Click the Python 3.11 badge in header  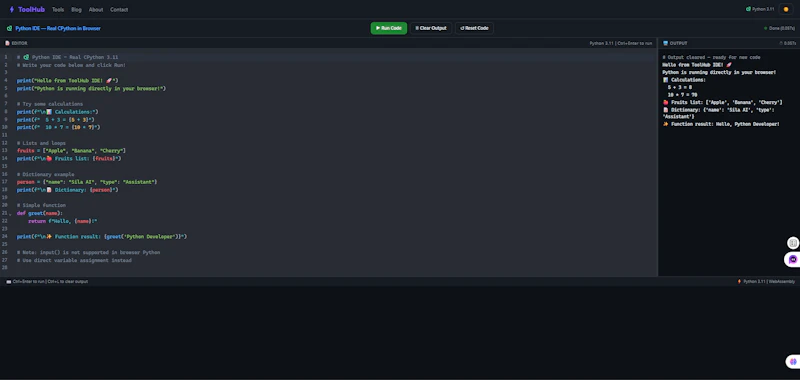click(x=760, y=9)
